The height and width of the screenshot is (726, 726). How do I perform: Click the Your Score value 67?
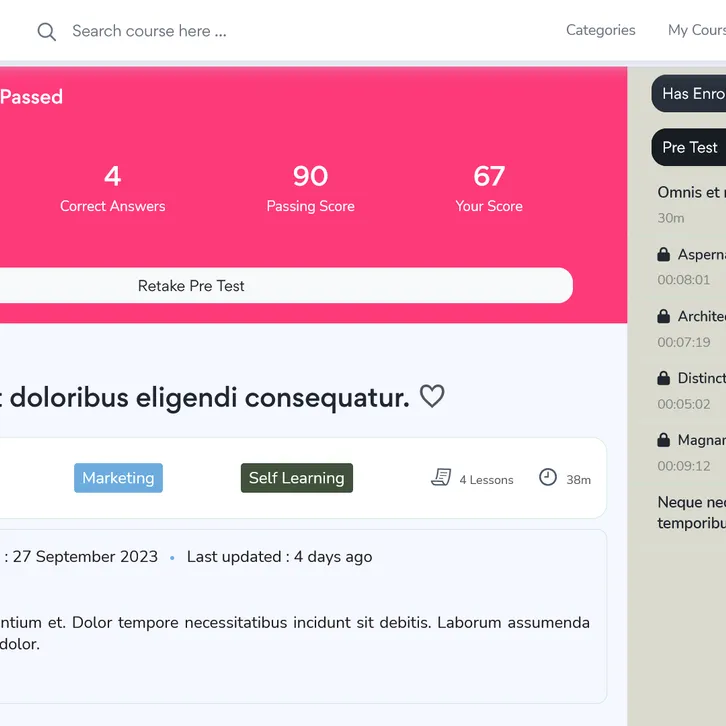pos(489,177)
